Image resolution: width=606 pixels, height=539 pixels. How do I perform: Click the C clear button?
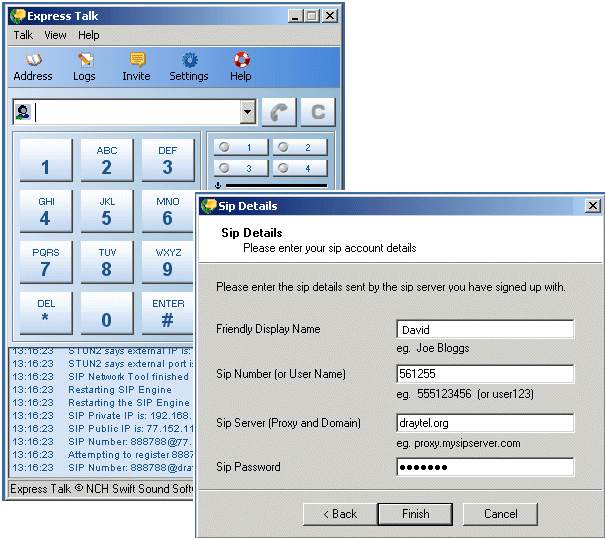[318, 112]
